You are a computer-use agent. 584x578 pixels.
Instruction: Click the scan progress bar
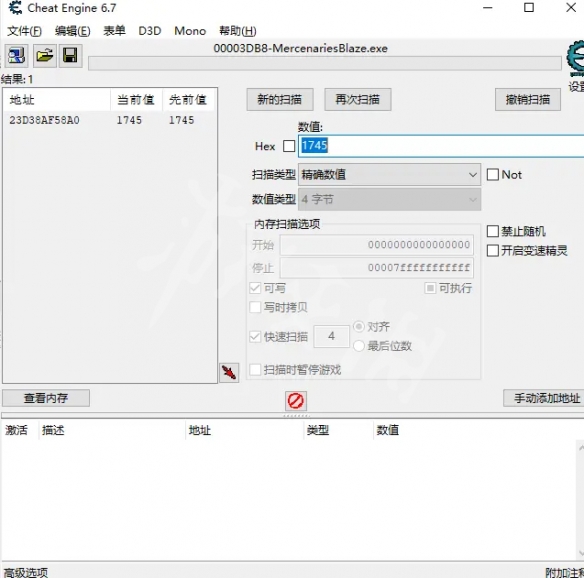pyautogui.click(x=325, y=63)
